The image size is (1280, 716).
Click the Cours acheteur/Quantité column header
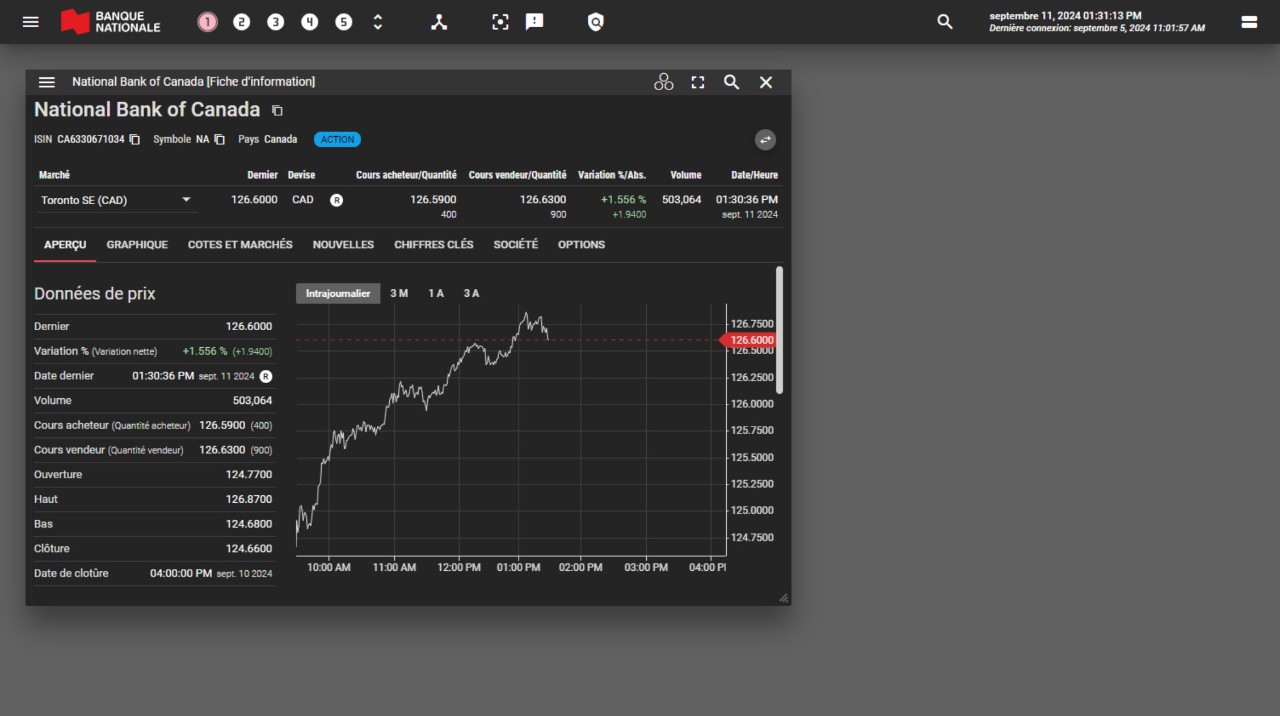[x=406, y=175]
